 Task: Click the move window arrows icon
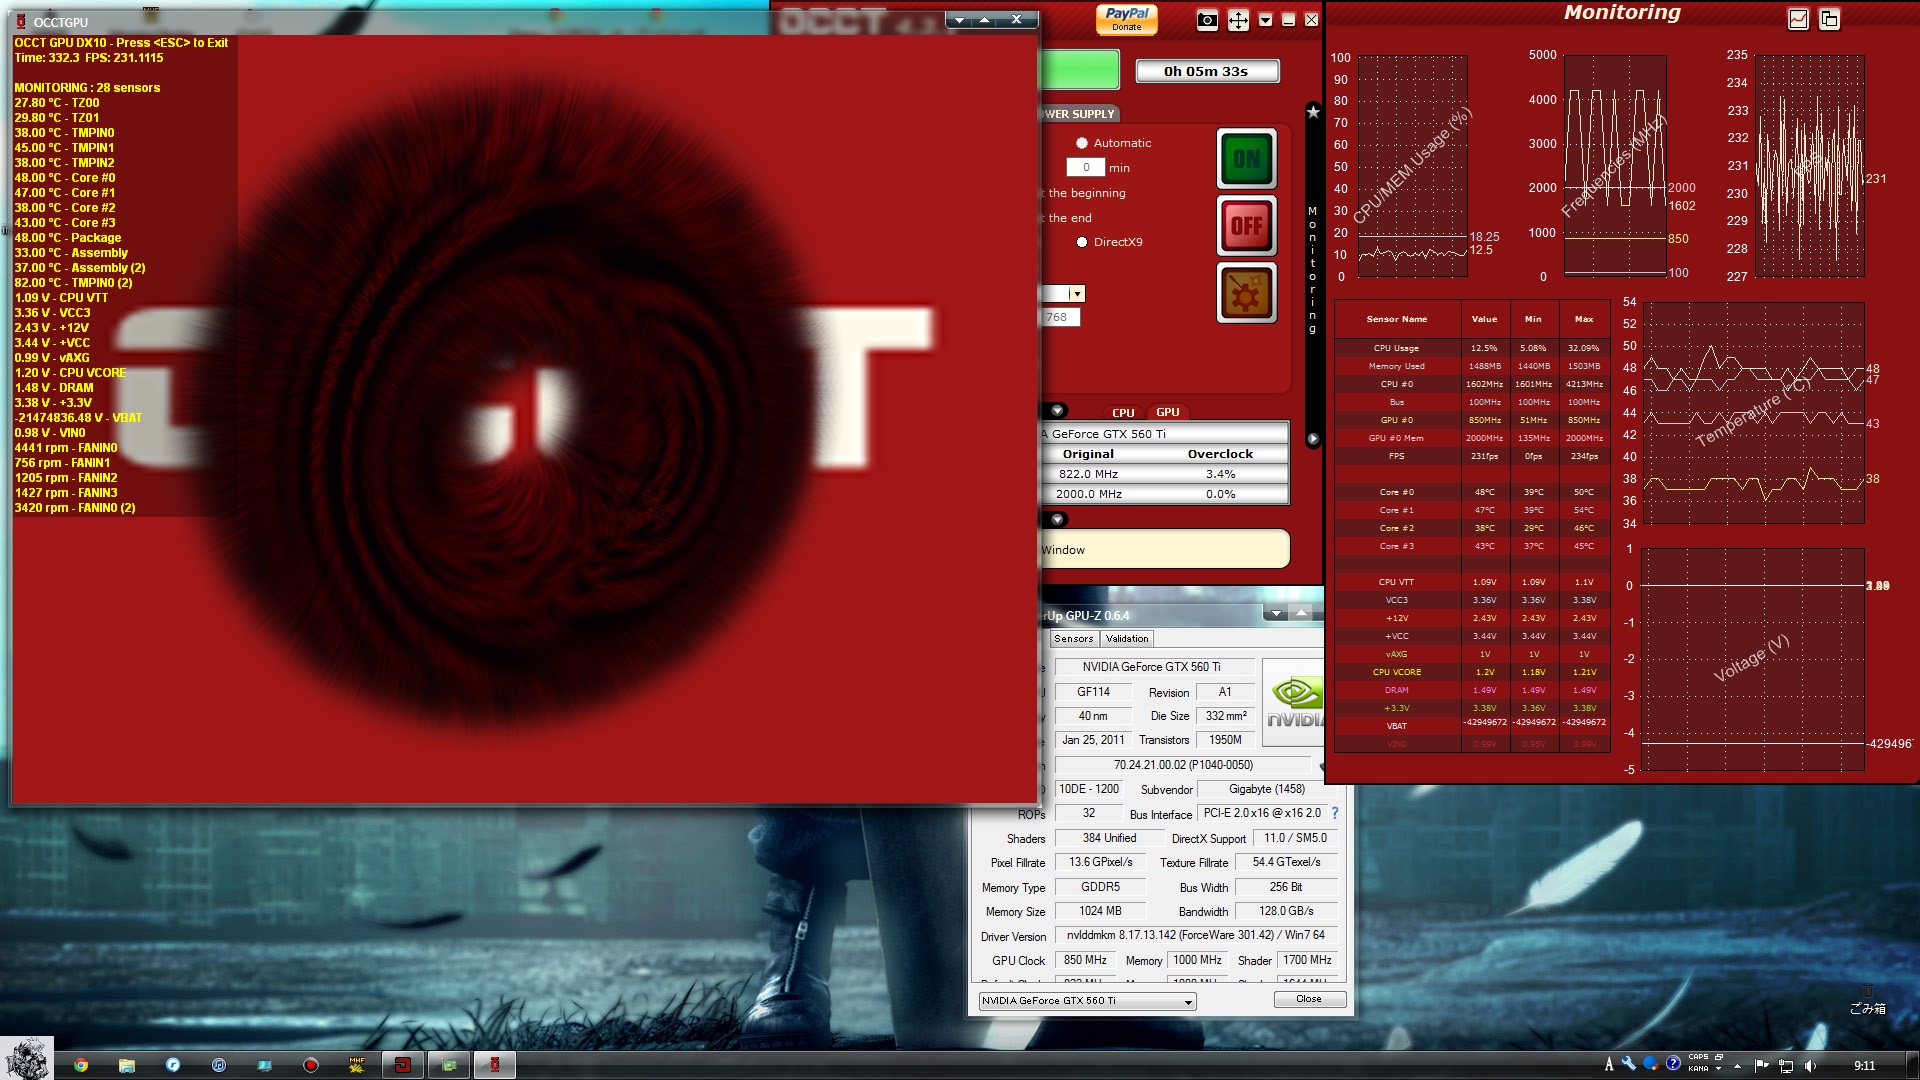1238,21
